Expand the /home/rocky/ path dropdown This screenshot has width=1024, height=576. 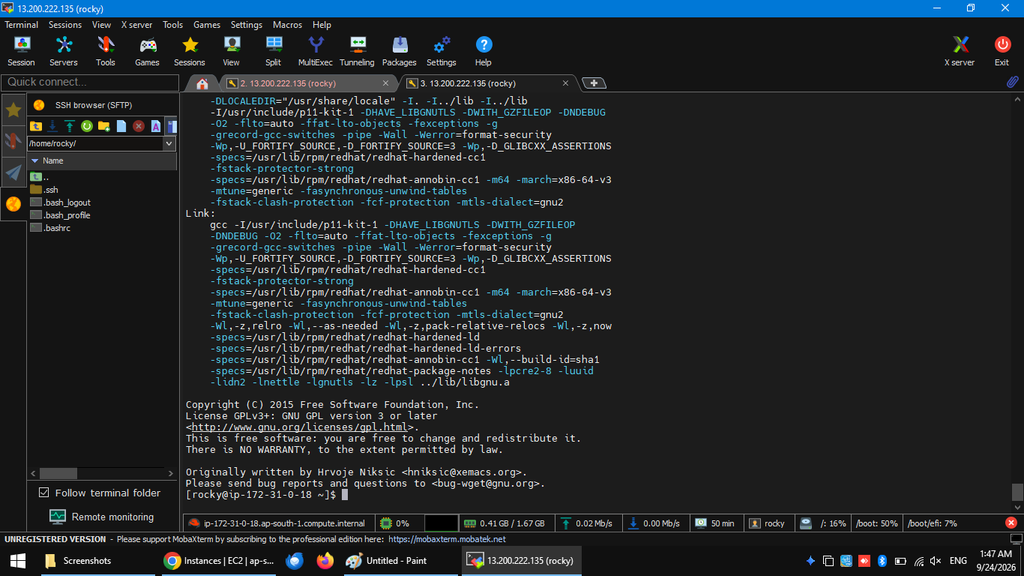(x=169, y=144)
